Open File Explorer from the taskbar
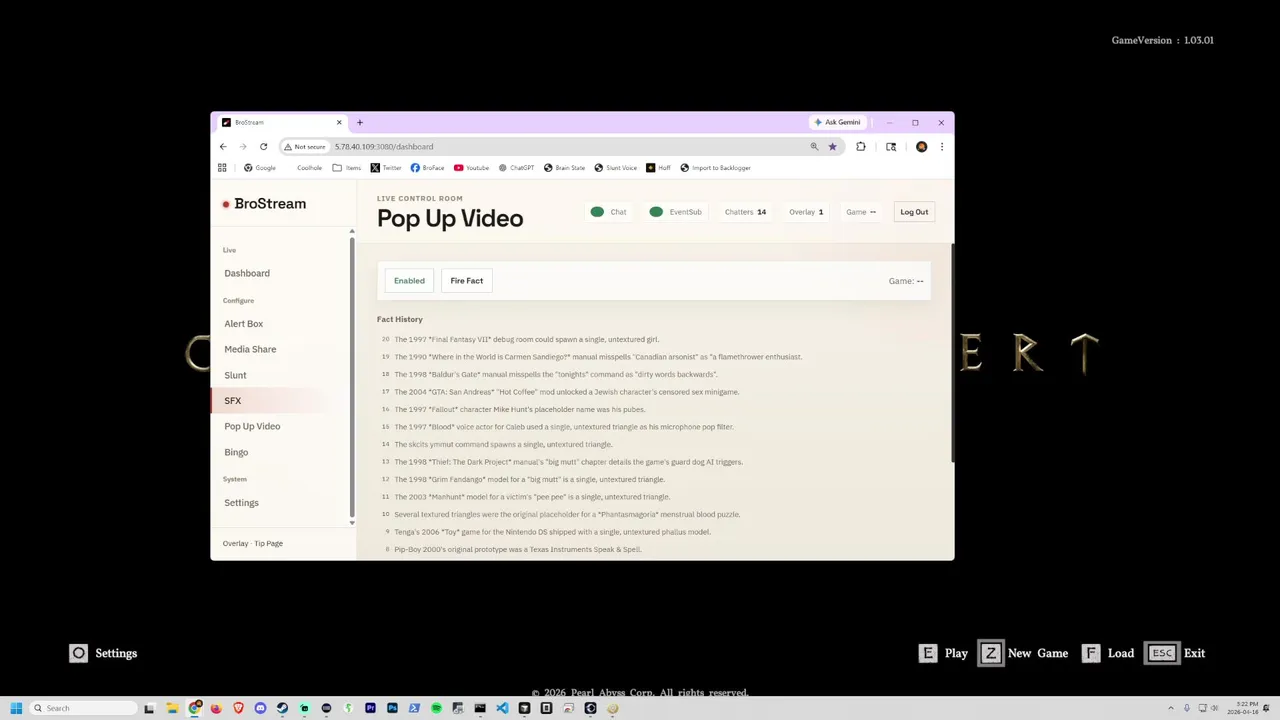The image size is (1280, 720). (x=172, y=708)
